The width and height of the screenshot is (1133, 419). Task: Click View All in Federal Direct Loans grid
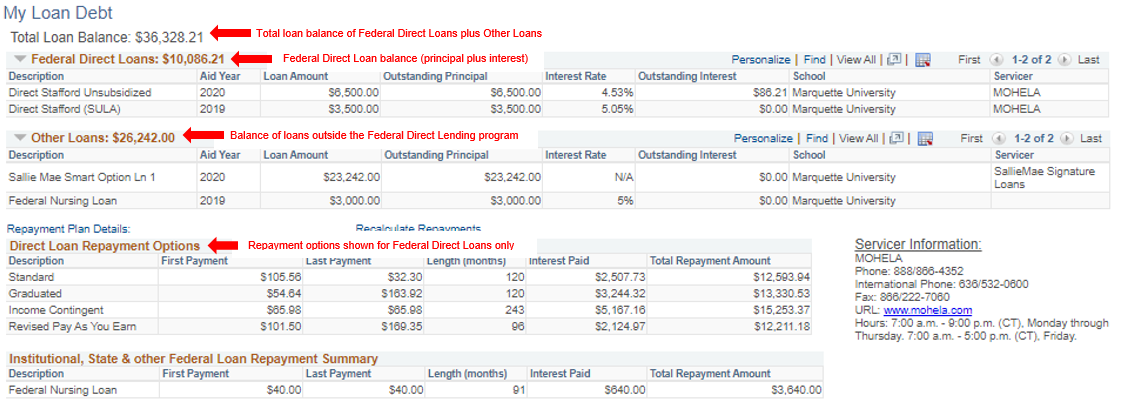pos(856,60)
